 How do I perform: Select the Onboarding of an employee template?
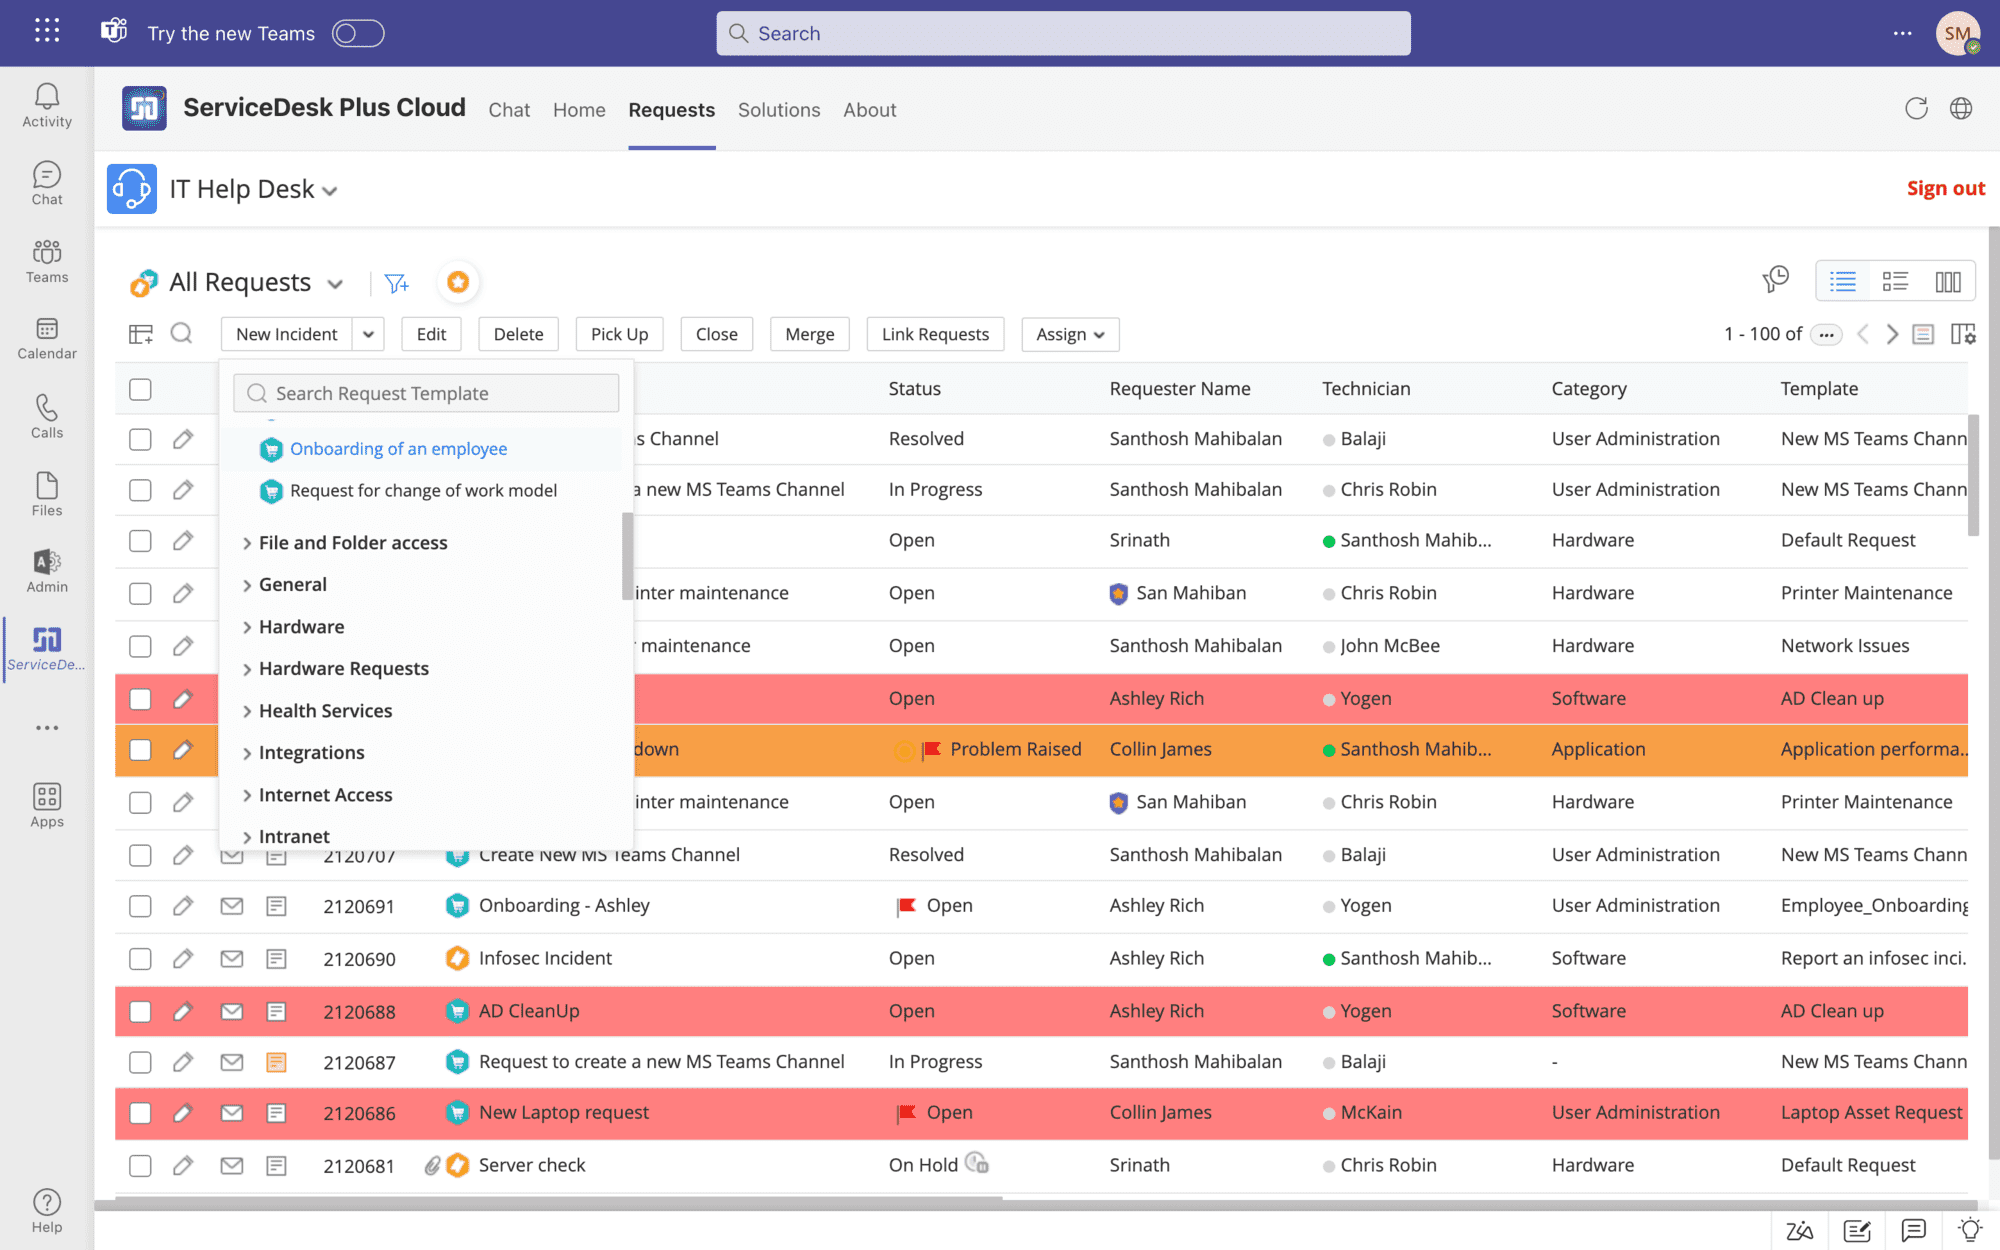(398, 449)
